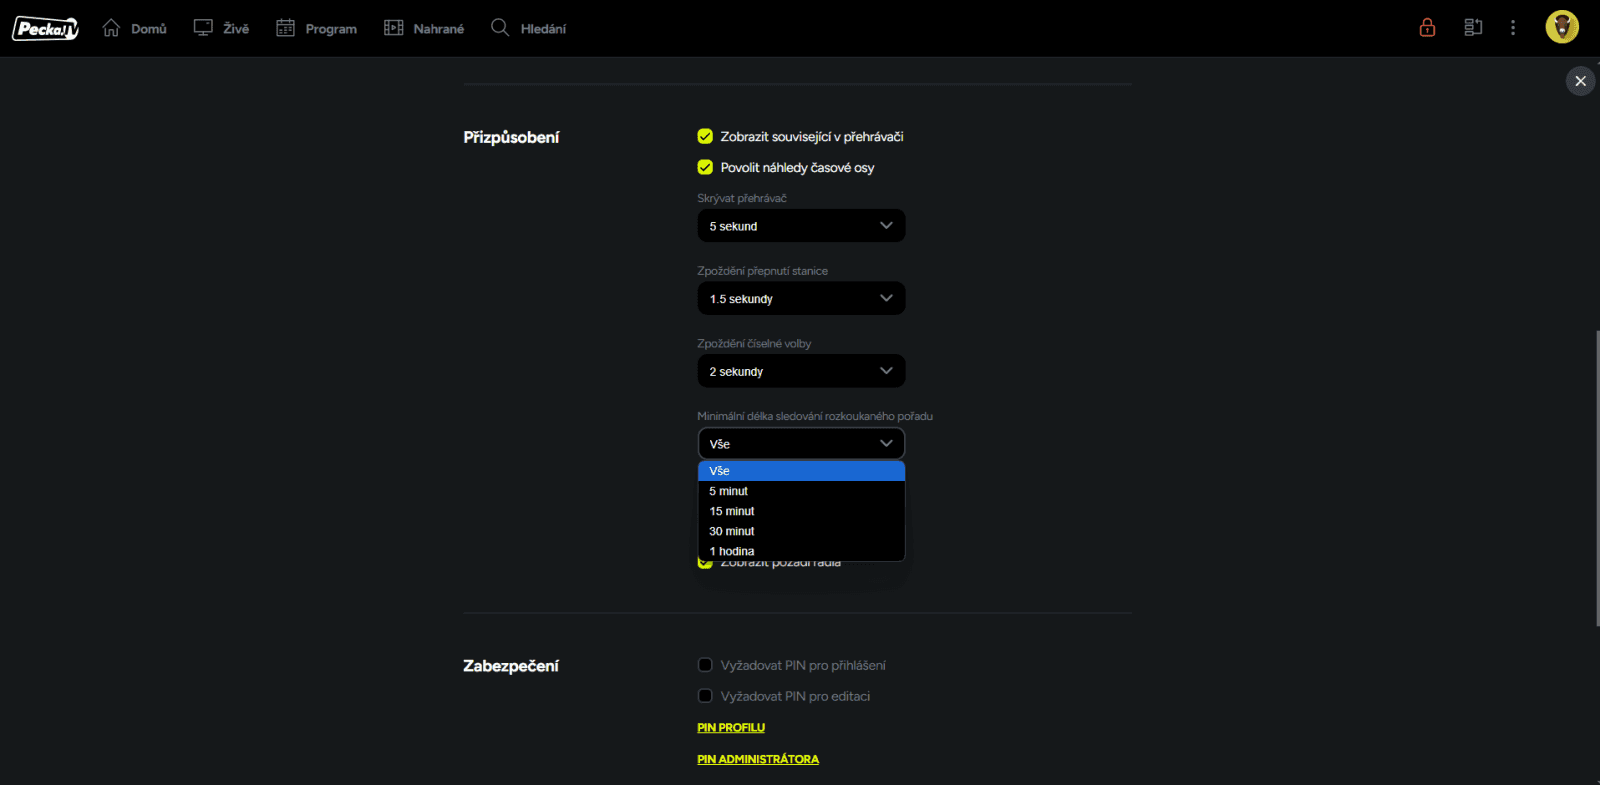The width and height of the screenshot is (1600, 785).
Task: Open the Program guide
Action: click(x=316, y=28)
